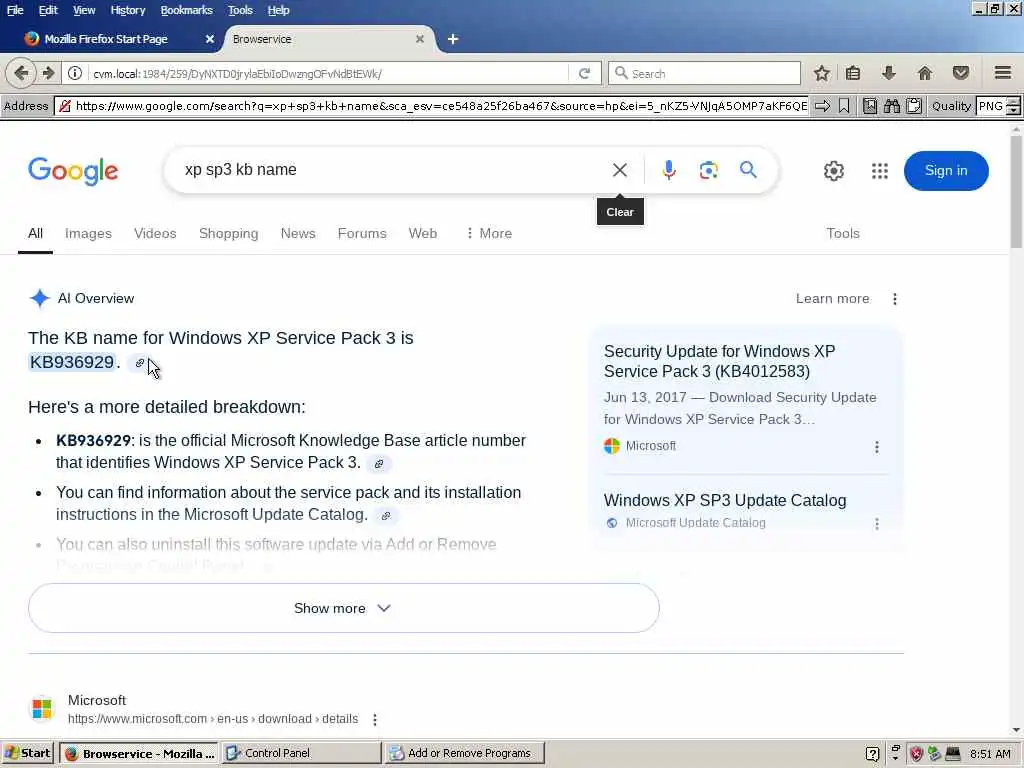Expand AI Overview with Show more

tap(344, 608)
